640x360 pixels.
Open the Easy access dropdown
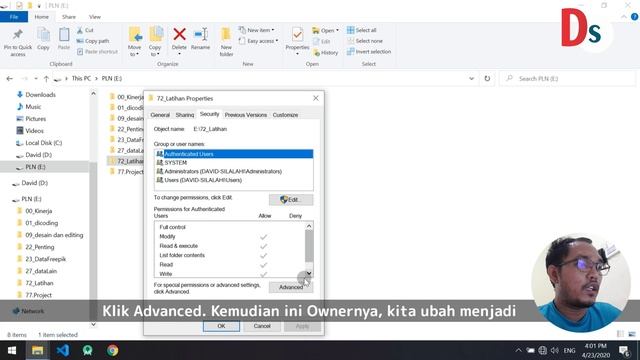pyautogui.click(x=258, y=41)
